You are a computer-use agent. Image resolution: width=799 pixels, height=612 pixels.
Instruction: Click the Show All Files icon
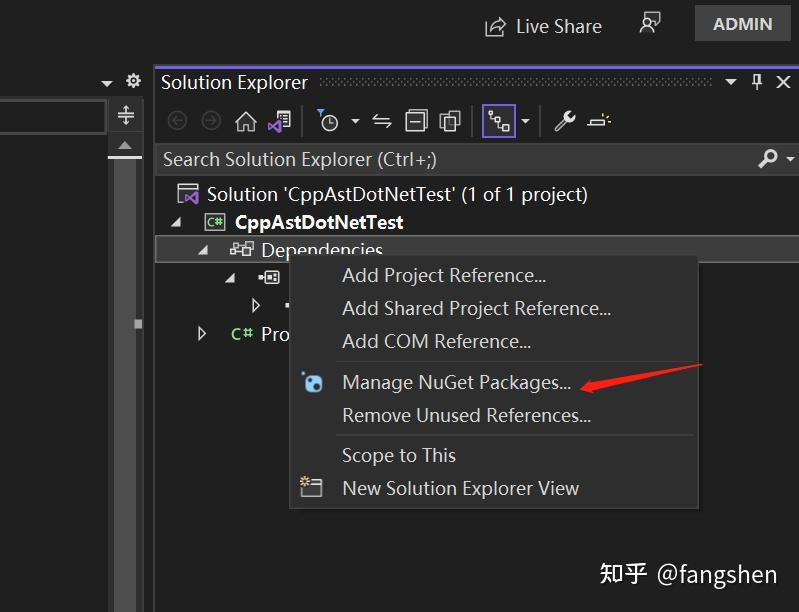[450, 121]
